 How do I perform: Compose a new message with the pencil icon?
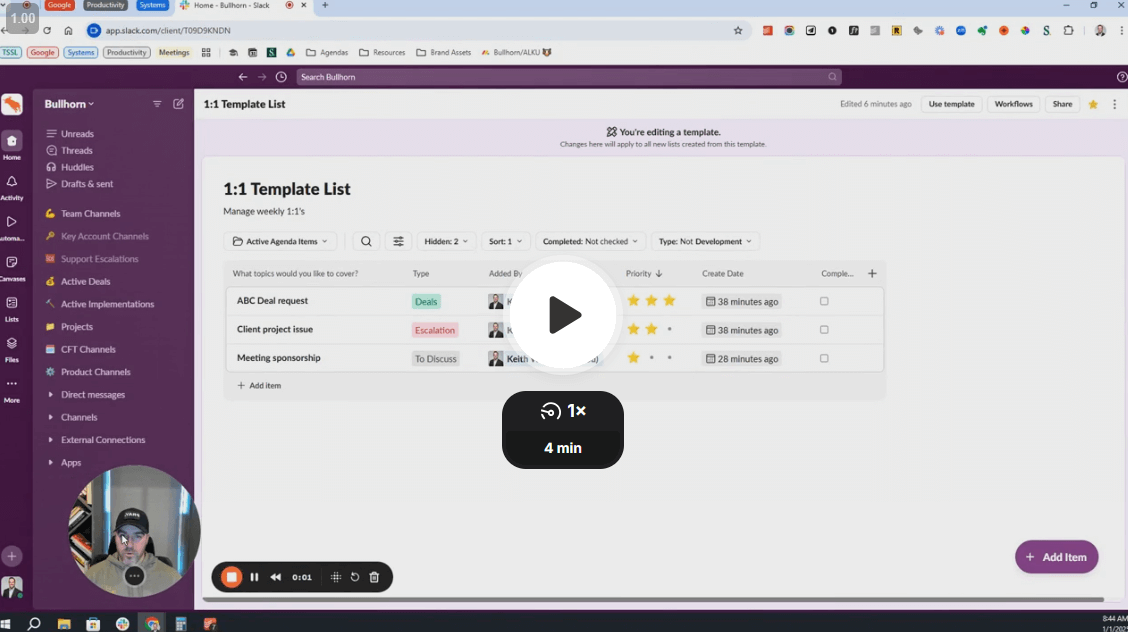178,104
